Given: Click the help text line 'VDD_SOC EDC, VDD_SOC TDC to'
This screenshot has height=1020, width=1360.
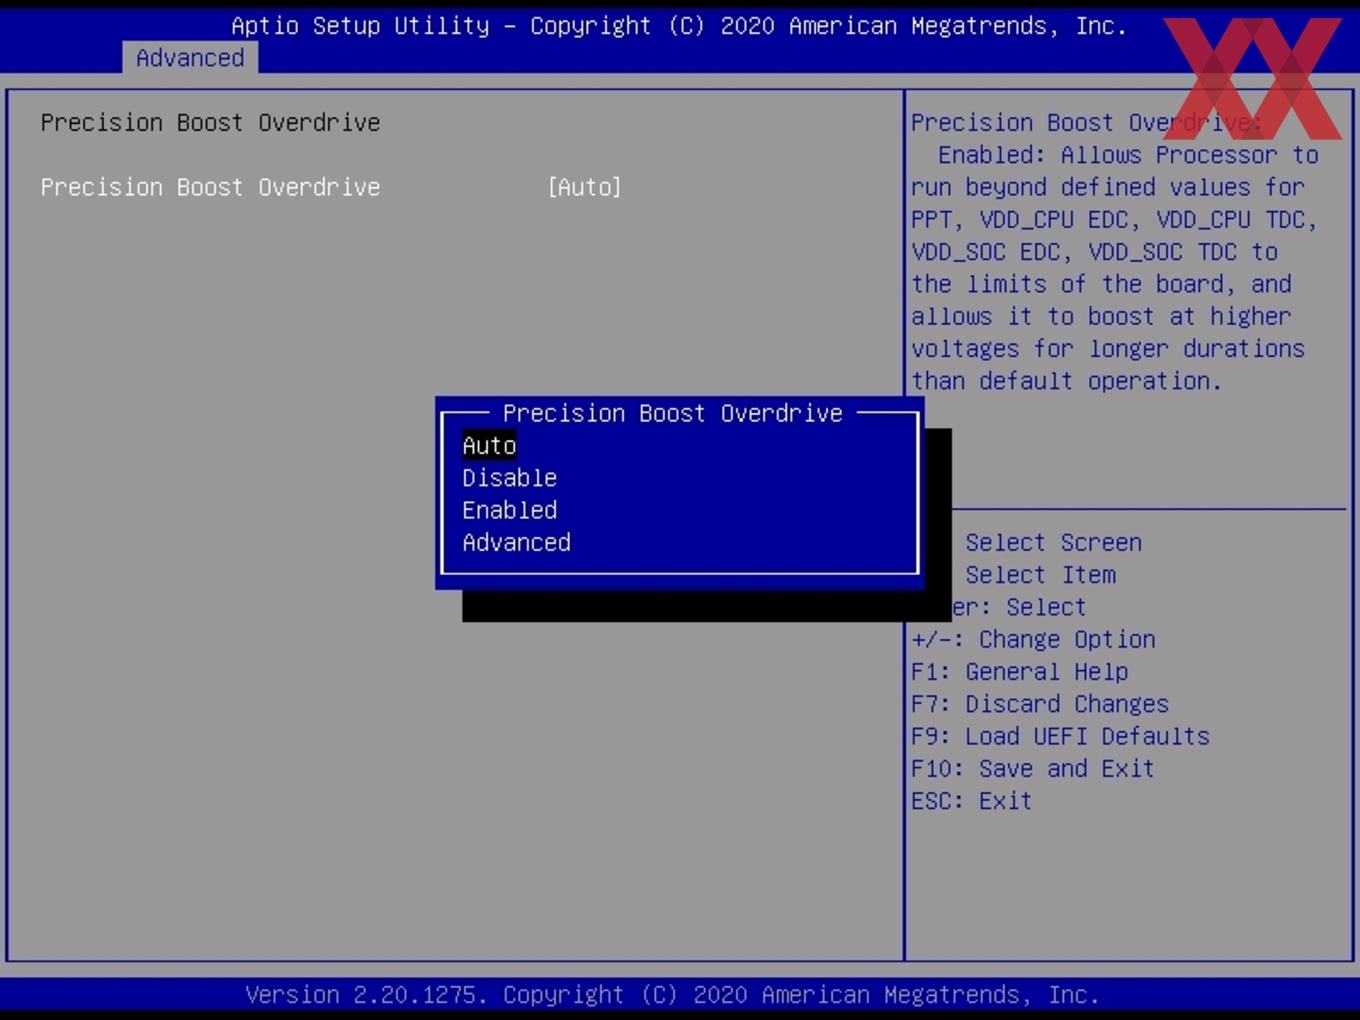Looking at the screenshot, I should coord(1094,252).
